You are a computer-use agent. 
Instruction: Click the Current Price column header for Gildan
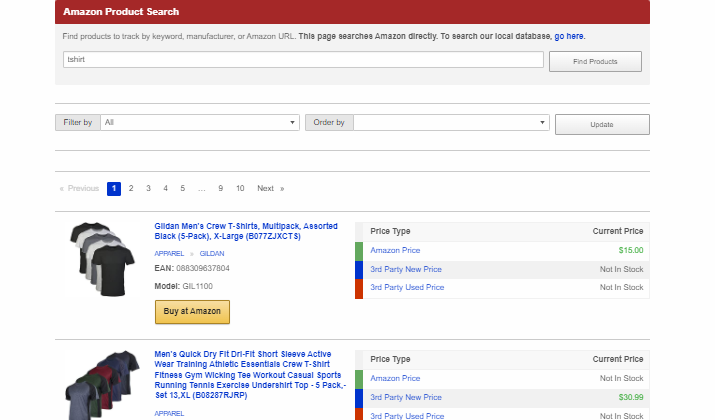pyautogui.click(x=618, y=231)
